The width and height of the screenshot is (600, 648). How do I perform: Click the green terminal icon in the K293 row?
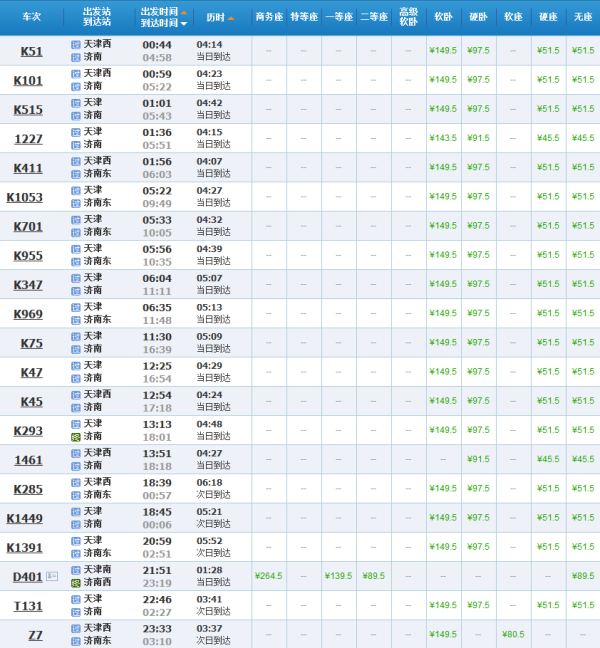coord(76,437)
